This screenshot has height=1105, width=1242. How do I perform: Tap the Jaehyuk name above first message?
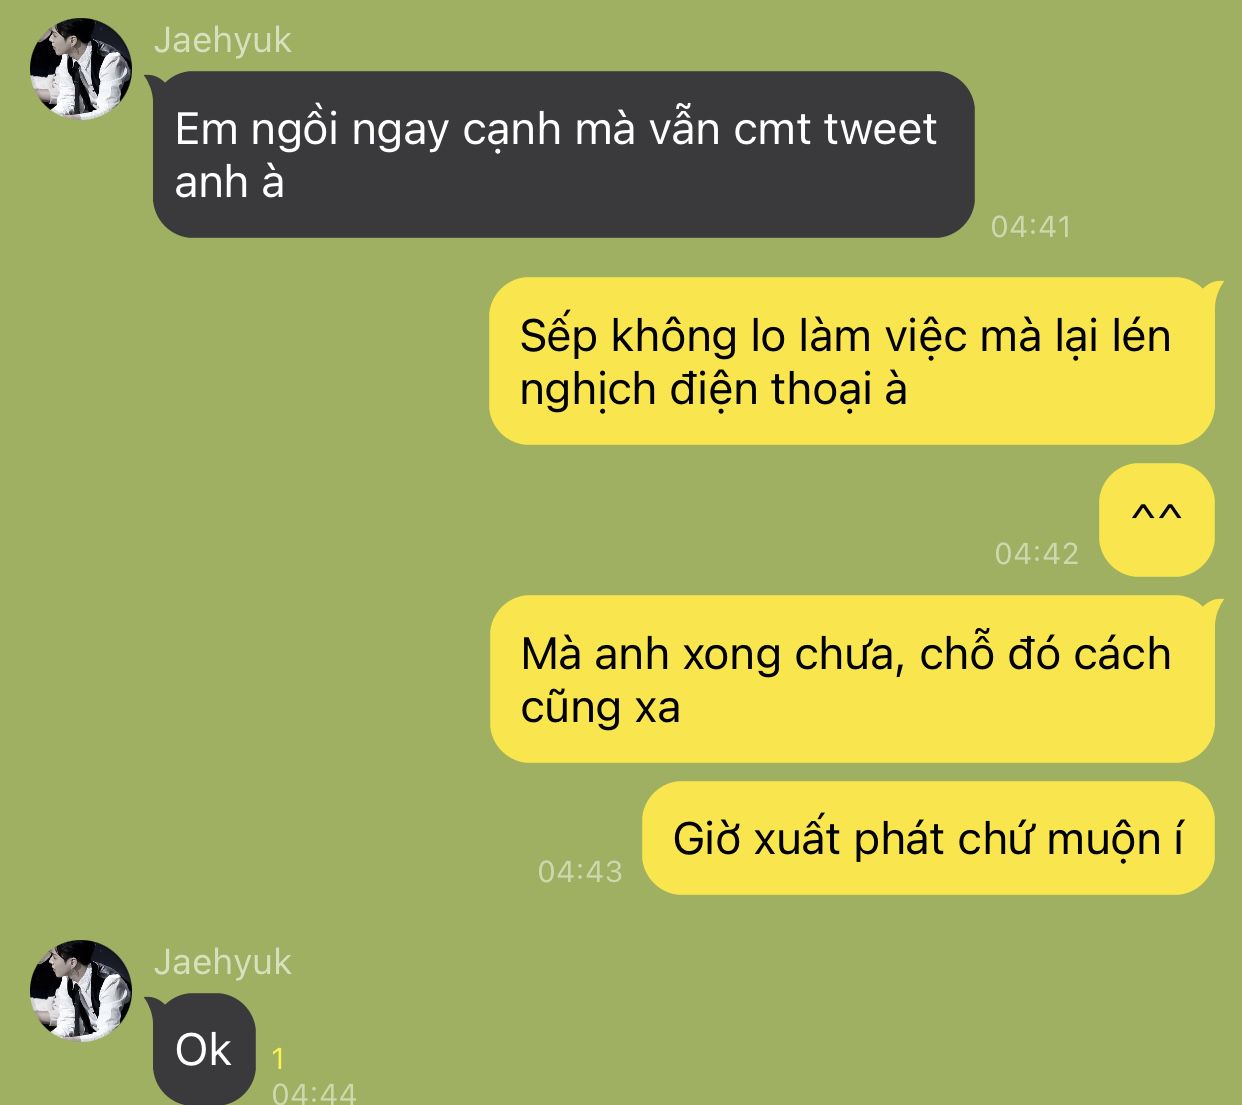(222, 40)
